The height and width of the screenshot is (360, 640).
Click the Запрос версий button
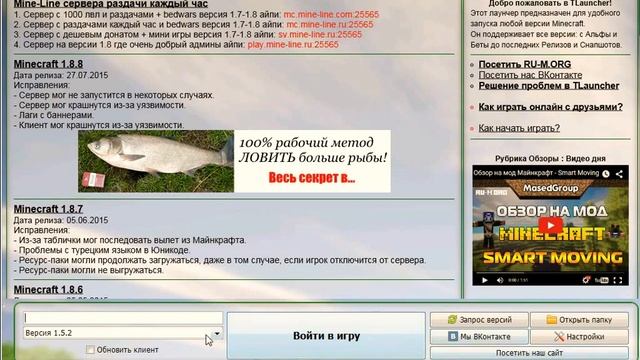coord(479,320)
